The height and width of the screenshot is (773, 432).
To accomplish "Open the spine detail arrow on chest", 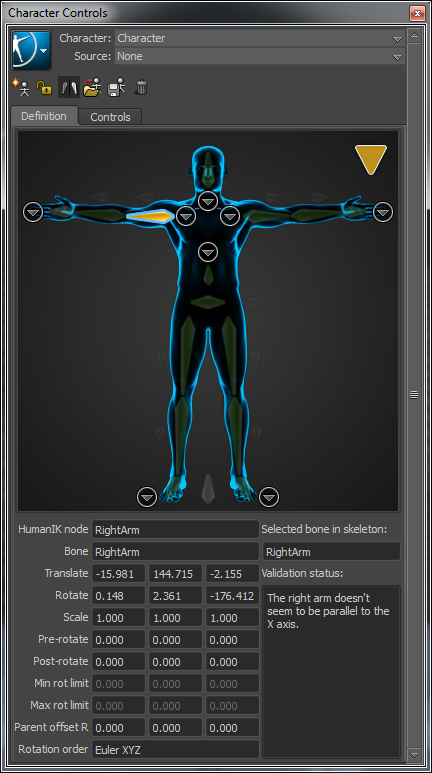I will coord(208,252).
